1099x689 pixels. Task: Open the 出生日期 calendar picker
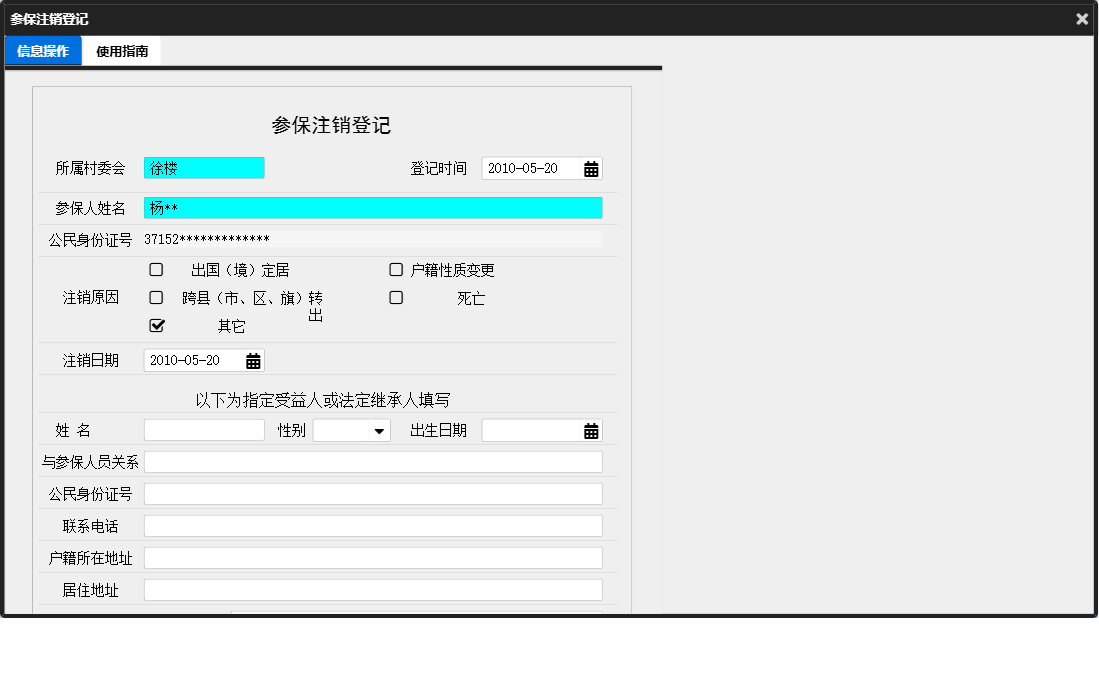coord(593,430)
